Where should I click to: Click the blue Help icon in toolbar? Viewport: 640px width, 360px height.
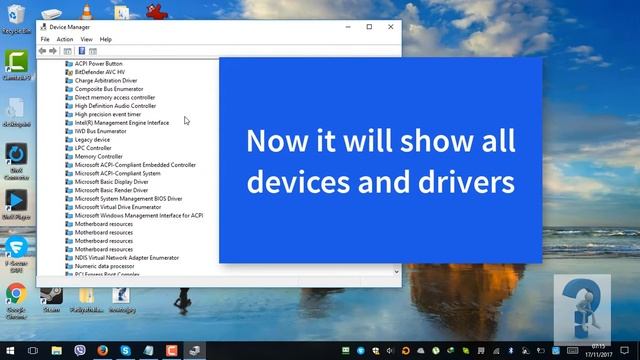[82, 51]
